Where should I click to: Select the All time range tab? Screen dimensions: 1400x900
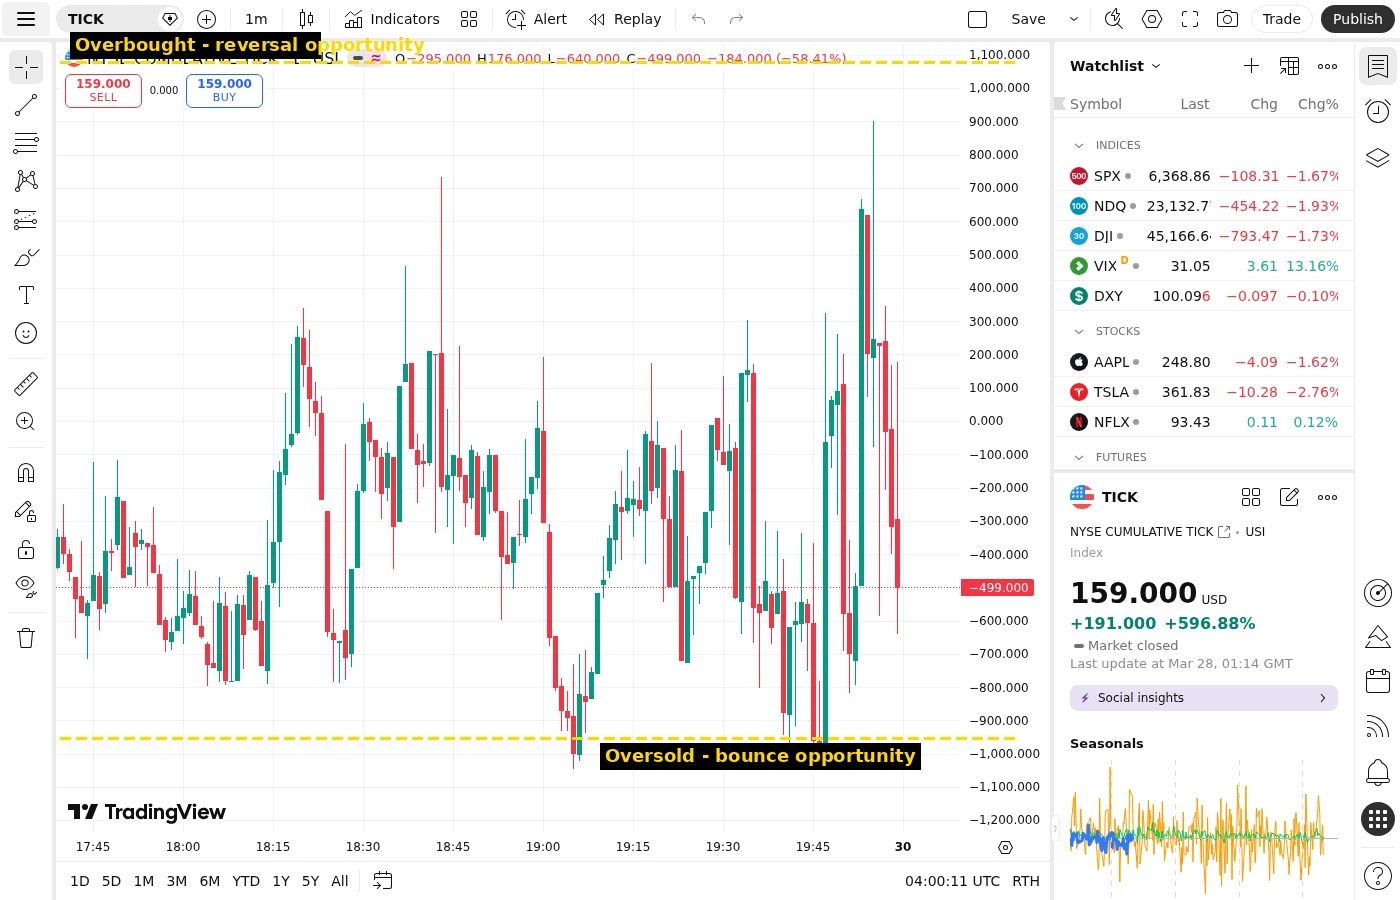pos(340,881)
